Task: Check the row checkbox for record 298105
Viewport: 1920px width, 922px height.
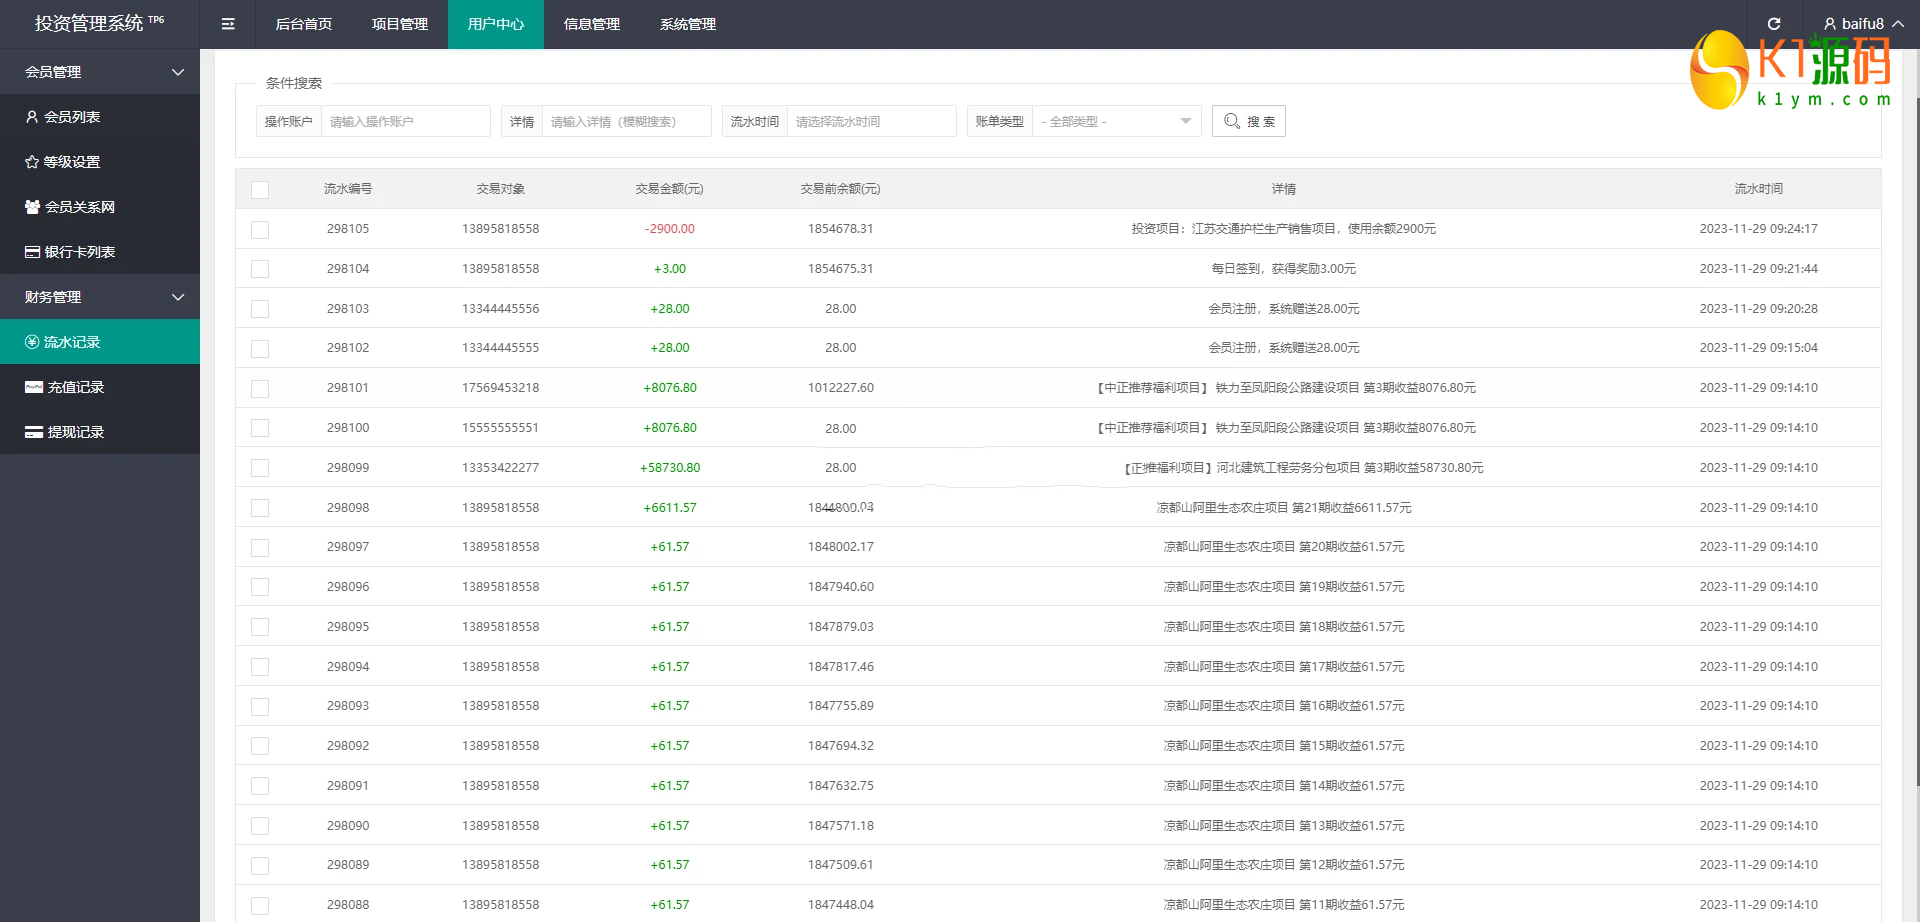Action: point(260,230)
